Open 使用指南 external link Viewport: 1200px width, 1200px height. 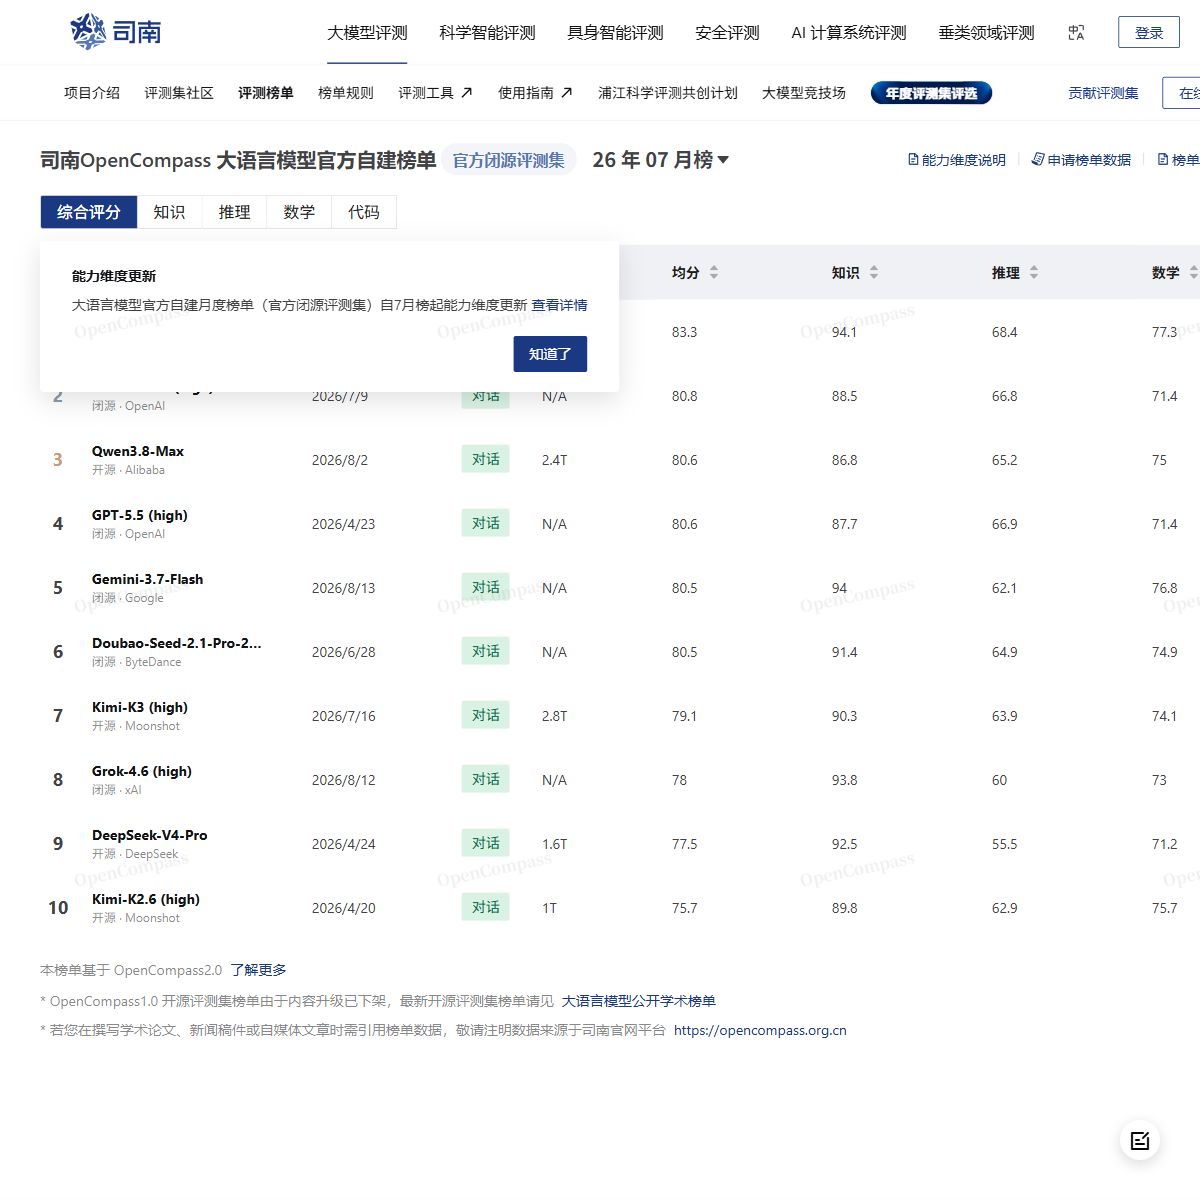pyautogui.click(x=535, y=93)
